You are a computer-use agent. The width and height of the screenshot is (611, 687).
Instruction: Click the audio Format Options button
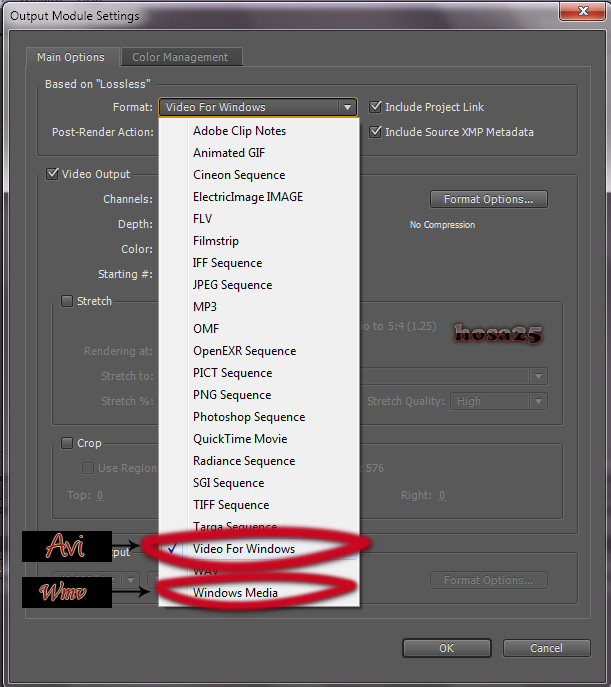click(489, 580)
